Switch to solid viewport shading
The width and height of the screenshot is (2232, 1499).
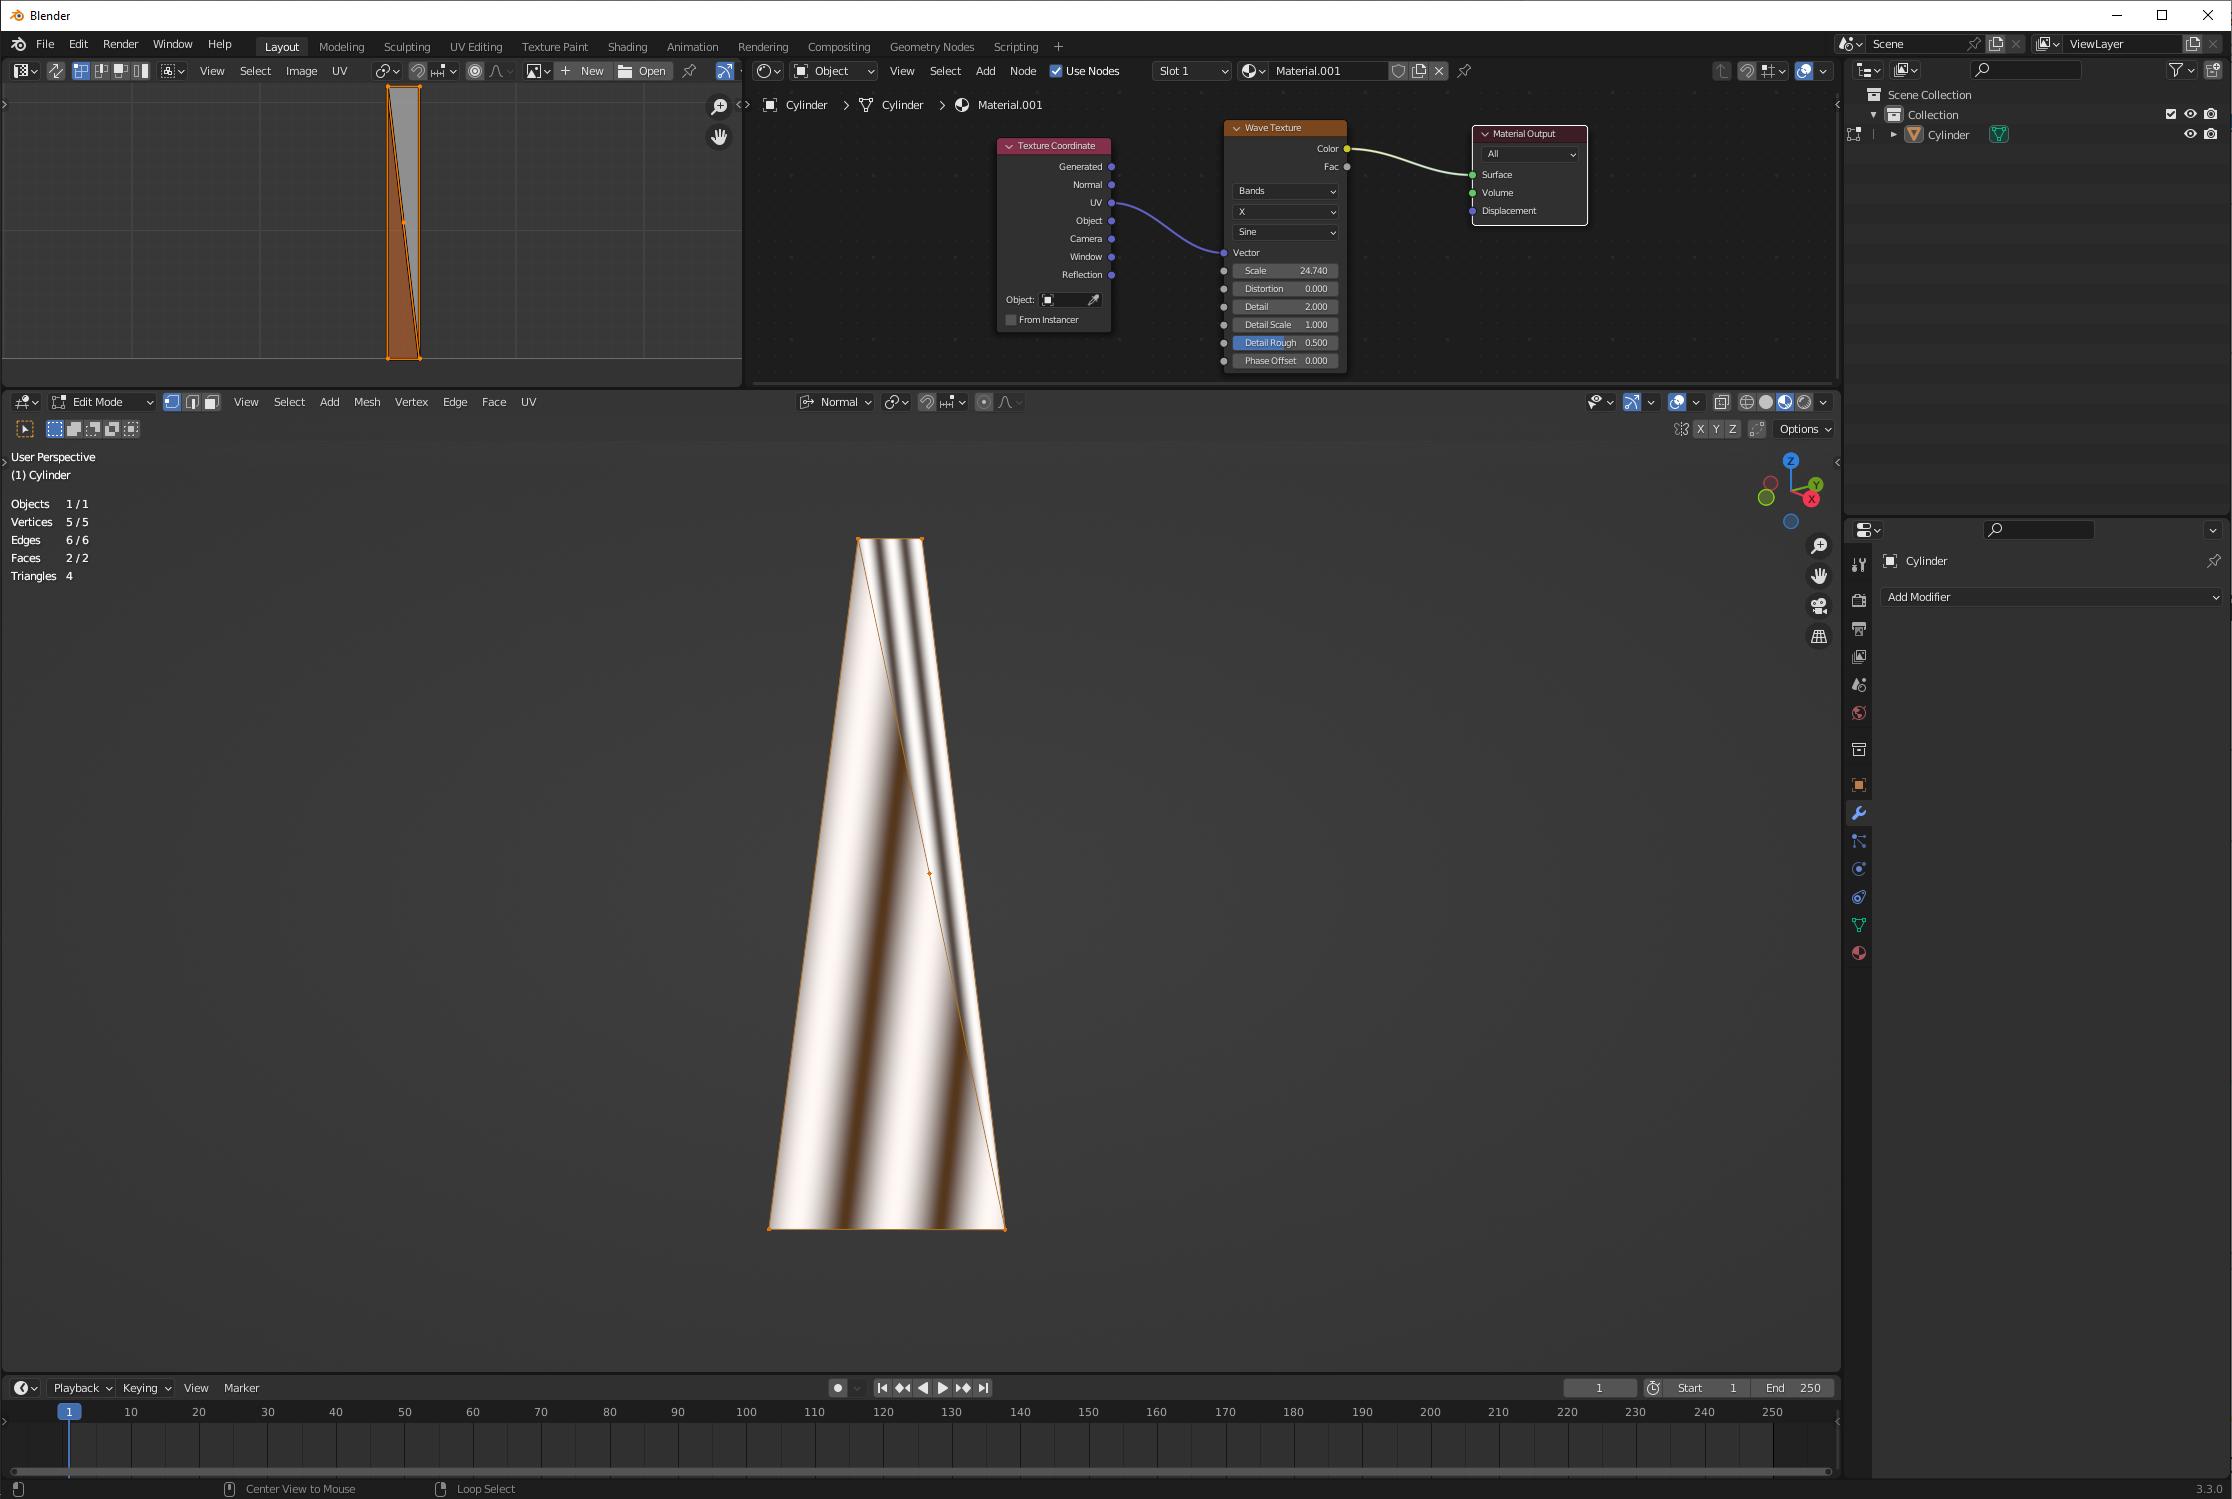pyautogui.click(x=1766, y=402)
